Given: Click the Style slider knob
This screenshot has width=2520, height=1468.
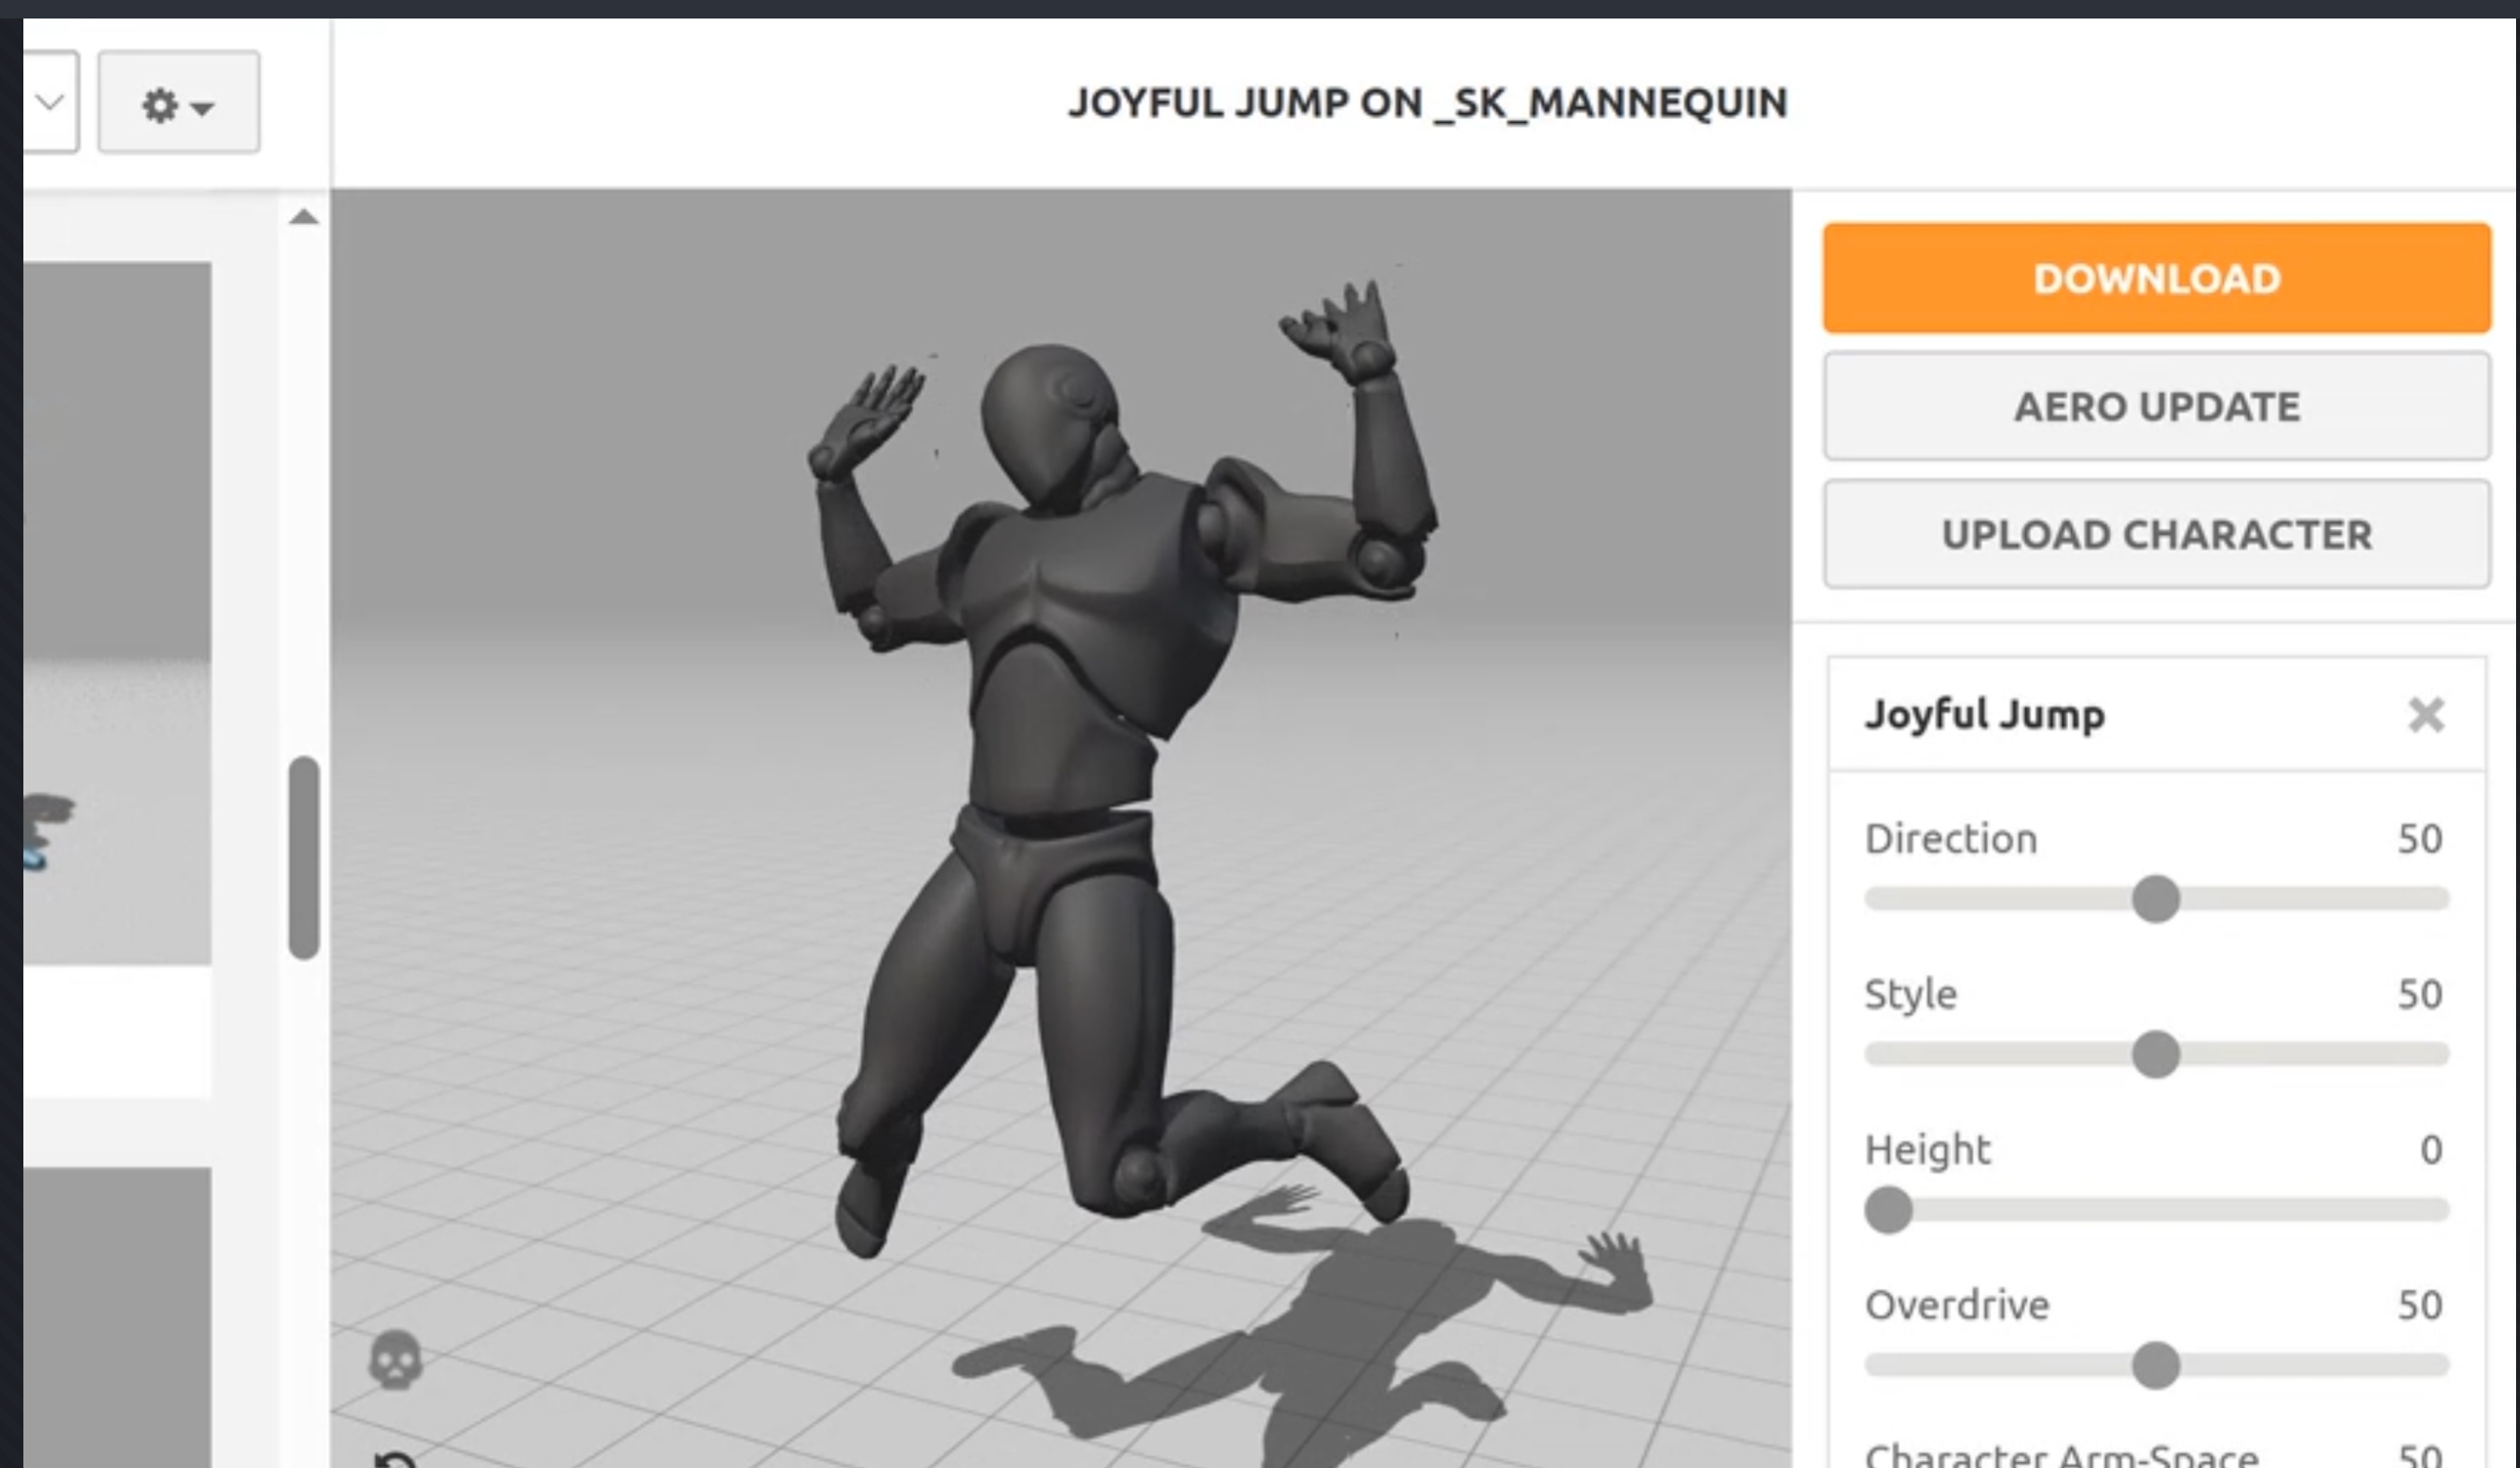Looking at the screenshot, I should (2156, 1054).
